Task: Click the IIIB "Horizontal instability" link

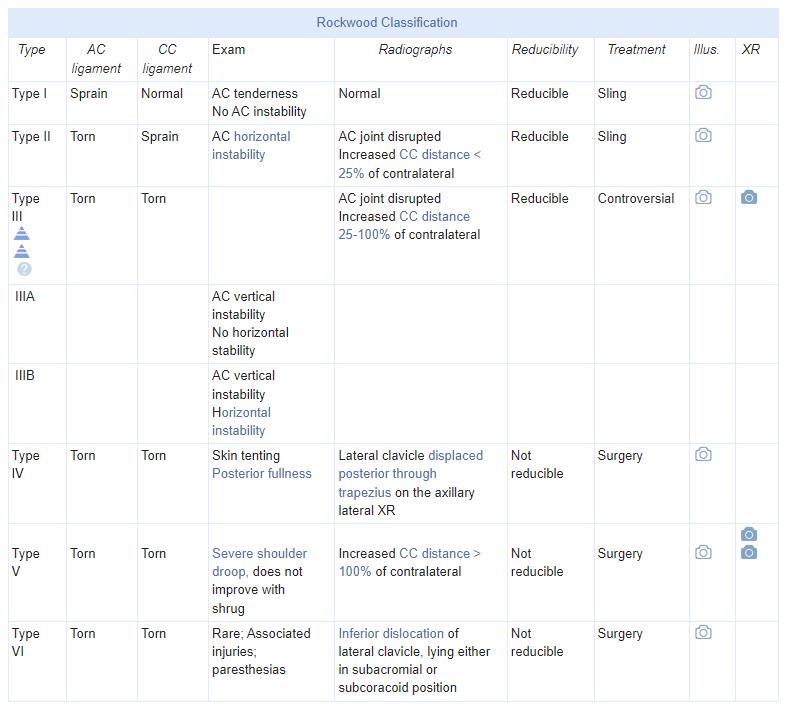Action: point(241,421)
